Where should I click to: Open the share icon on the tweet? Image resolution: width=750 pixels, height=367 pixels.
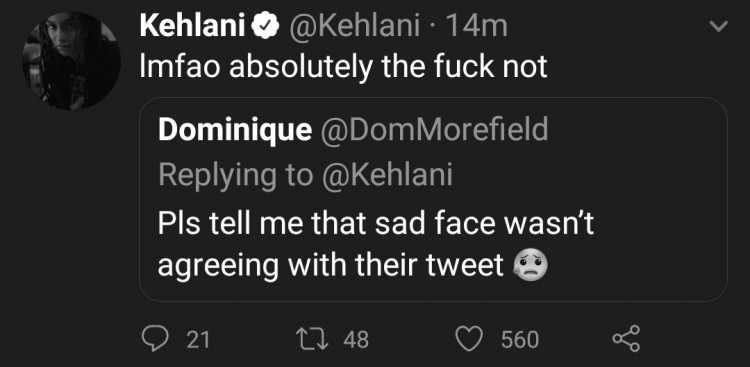(626, 339)
